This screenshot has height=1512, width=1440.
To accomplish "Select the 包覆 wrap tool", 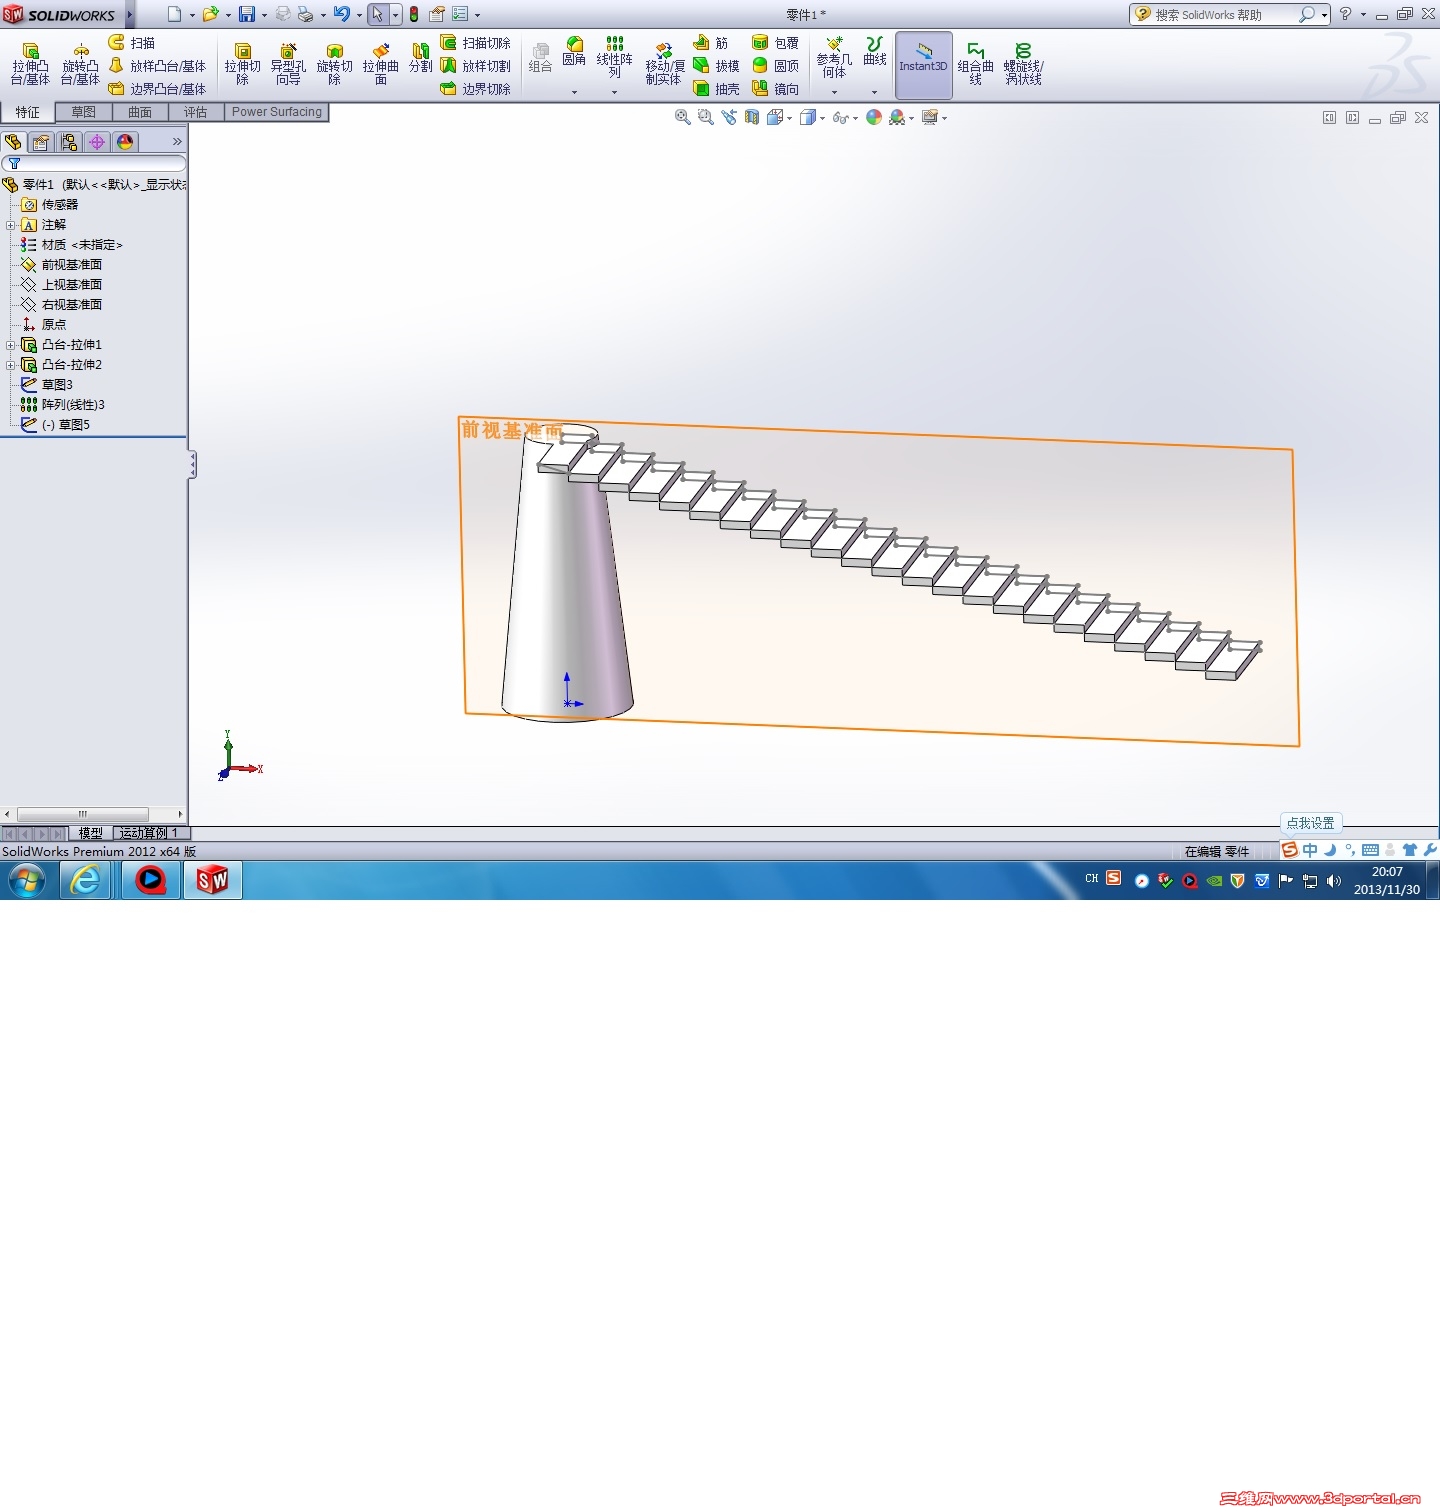I will pos(775,43).
